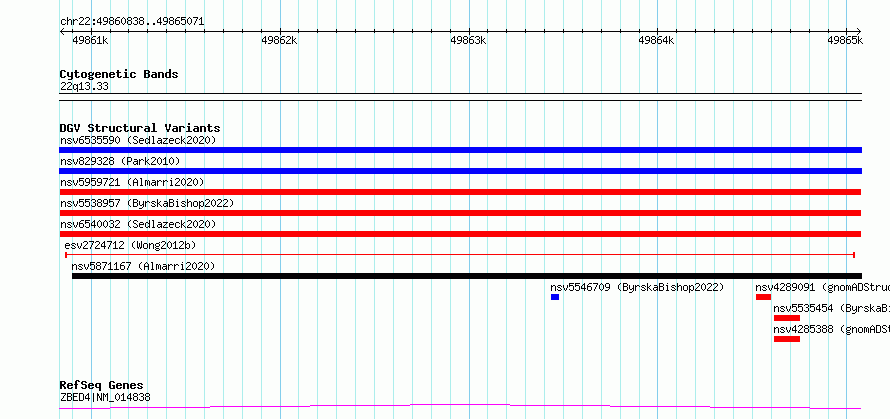This screenshot has width=890, height=419.
Task: Click the nsv6535590 (Sedlazeck2020) blue variant bar
Action: coord(460,150)
